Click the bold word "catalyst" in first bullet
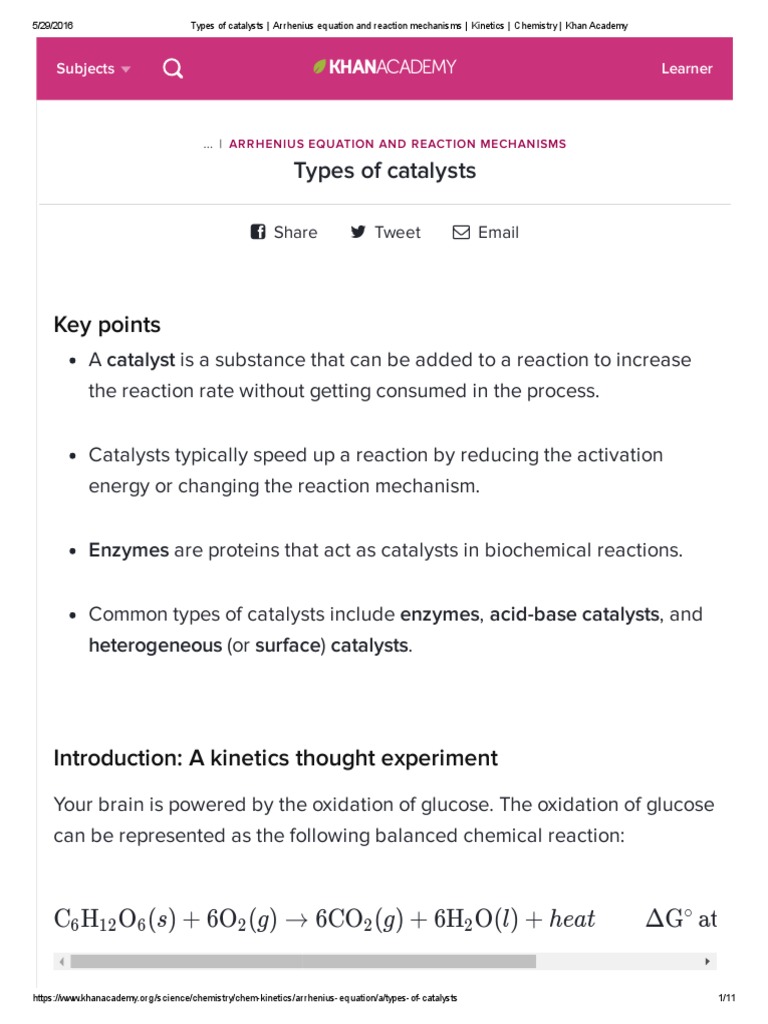This screenshot has width=768, height=1024. pos(141,360)
